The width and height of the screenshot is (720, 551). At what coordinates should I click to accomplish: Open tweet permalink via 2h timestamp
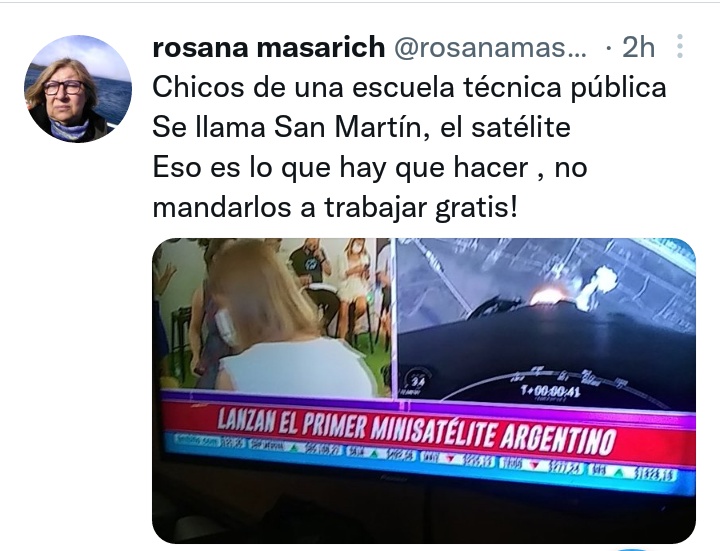(x=638, y=47)
